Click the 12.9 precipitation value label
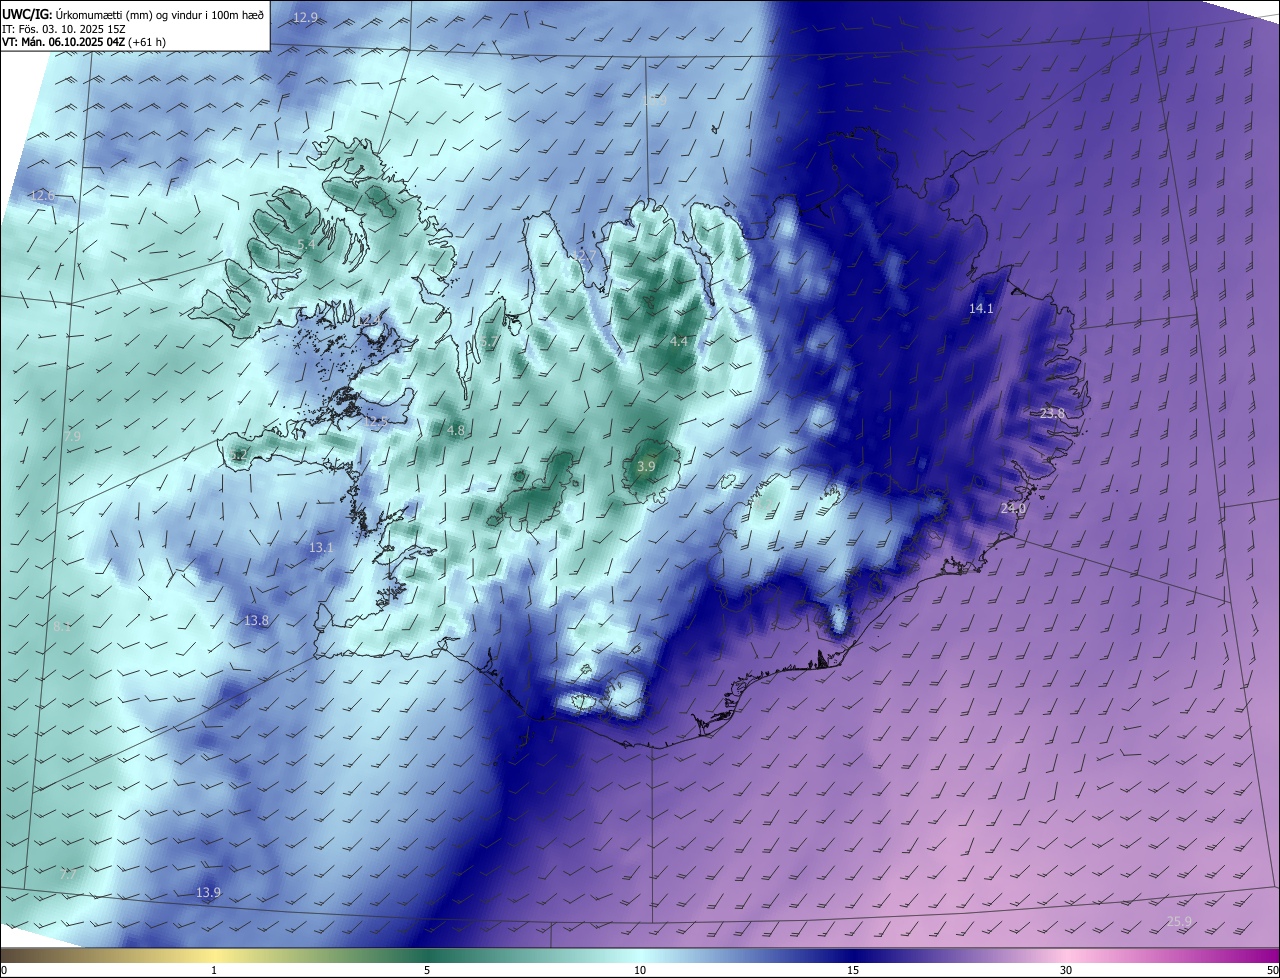Image resolution: width=1280 pixels, height=978 pixels. coord(306,18)
